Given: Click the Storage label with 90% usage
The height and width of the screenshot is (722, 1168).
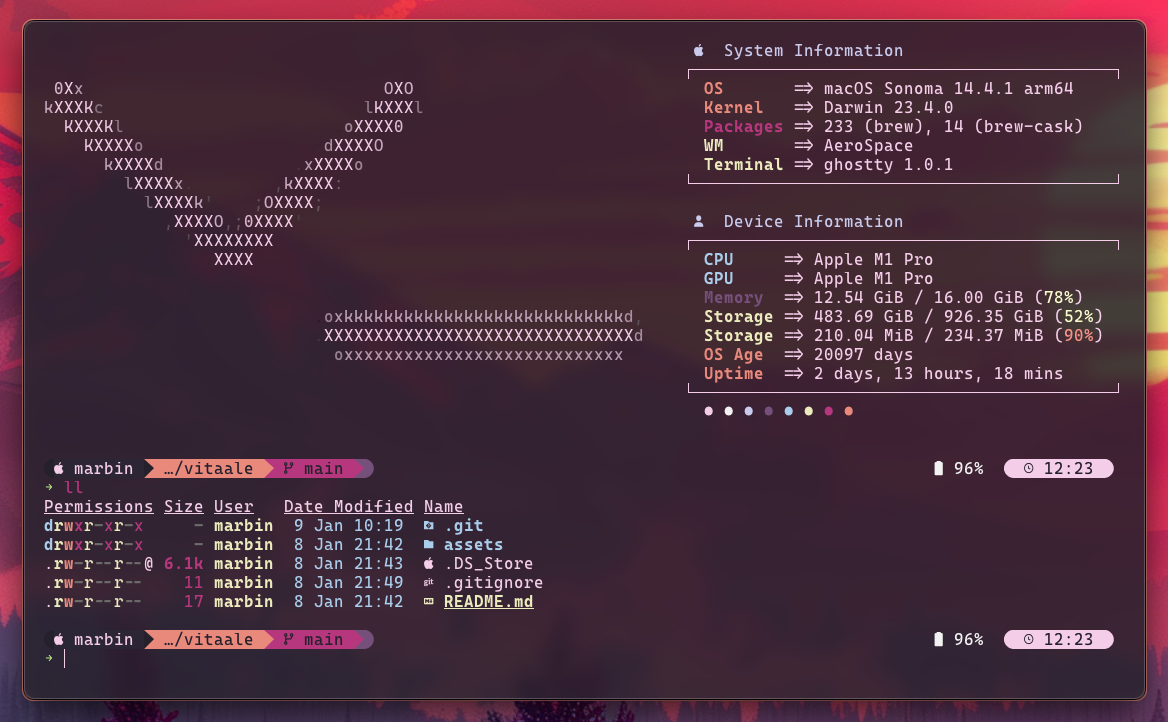Looking at the screenshot, I should click(x=738, y=335).
